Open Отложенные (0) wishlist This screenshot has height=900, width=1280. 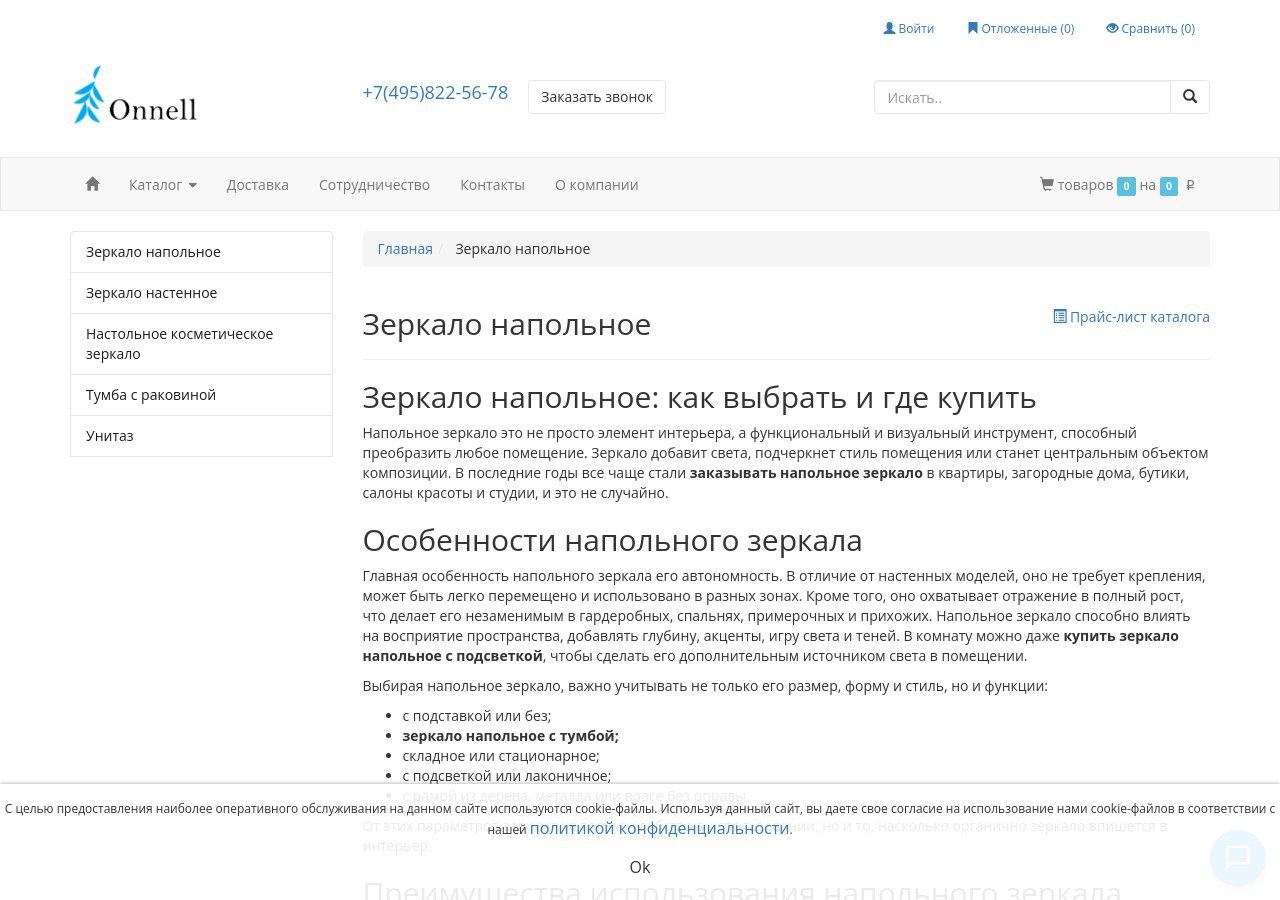tap(1021, 28)
